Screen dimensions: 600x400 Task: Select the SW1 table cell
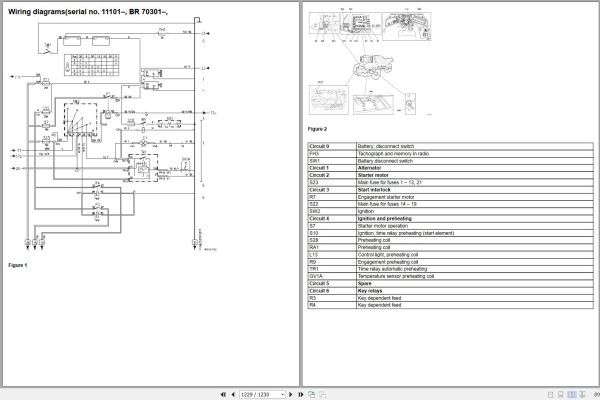pyautogui.click(x=332, y=161)
